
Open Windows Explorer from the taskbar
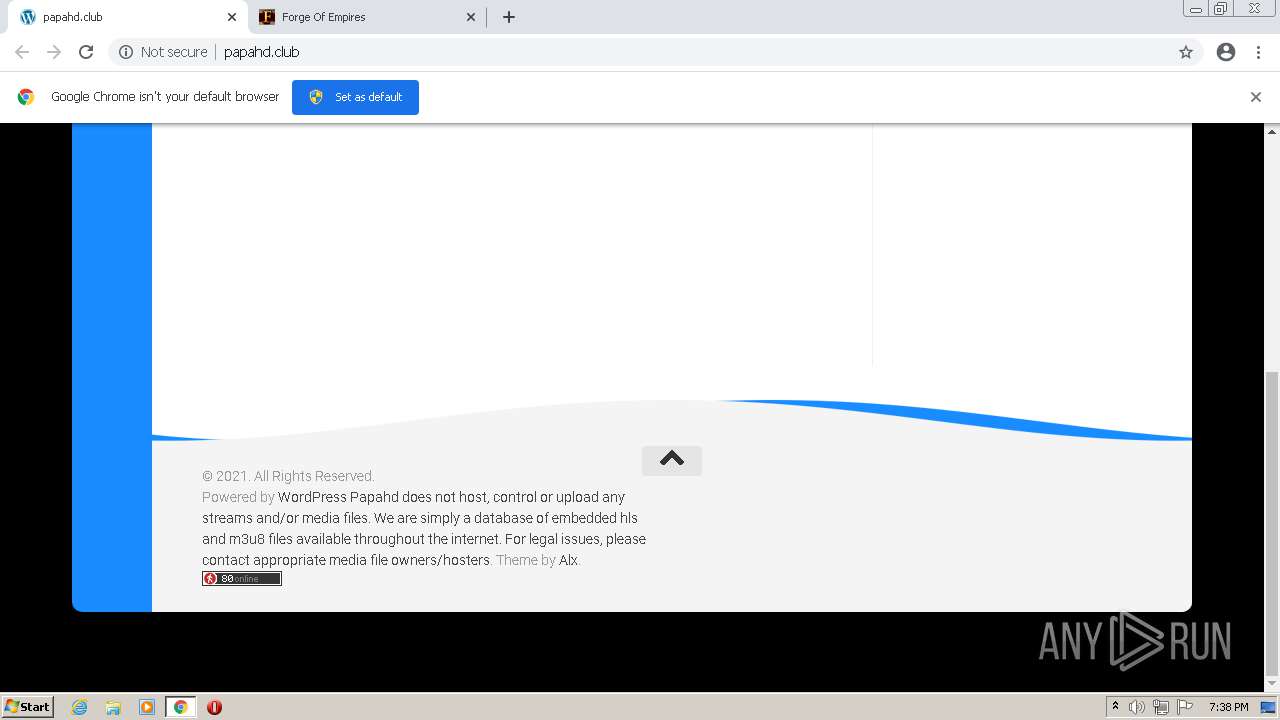tap(113, 707)
